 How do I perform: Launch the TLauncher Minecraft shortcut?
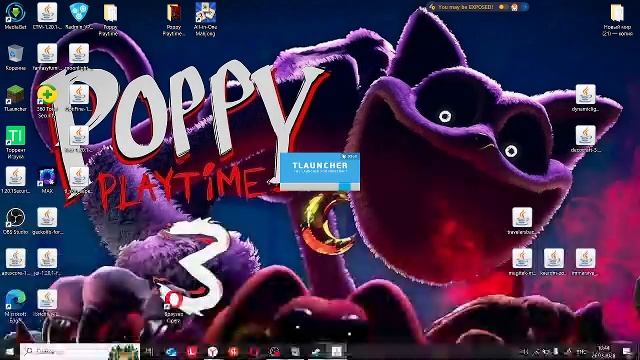16,98
